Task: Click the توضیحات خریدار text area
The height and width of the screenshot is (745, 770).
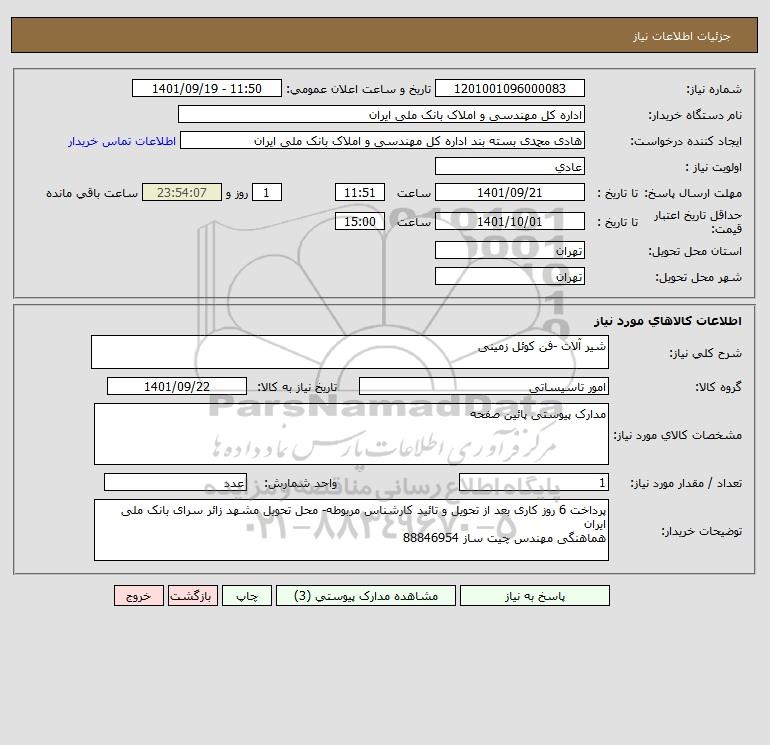Action: [x=351, y=530]
